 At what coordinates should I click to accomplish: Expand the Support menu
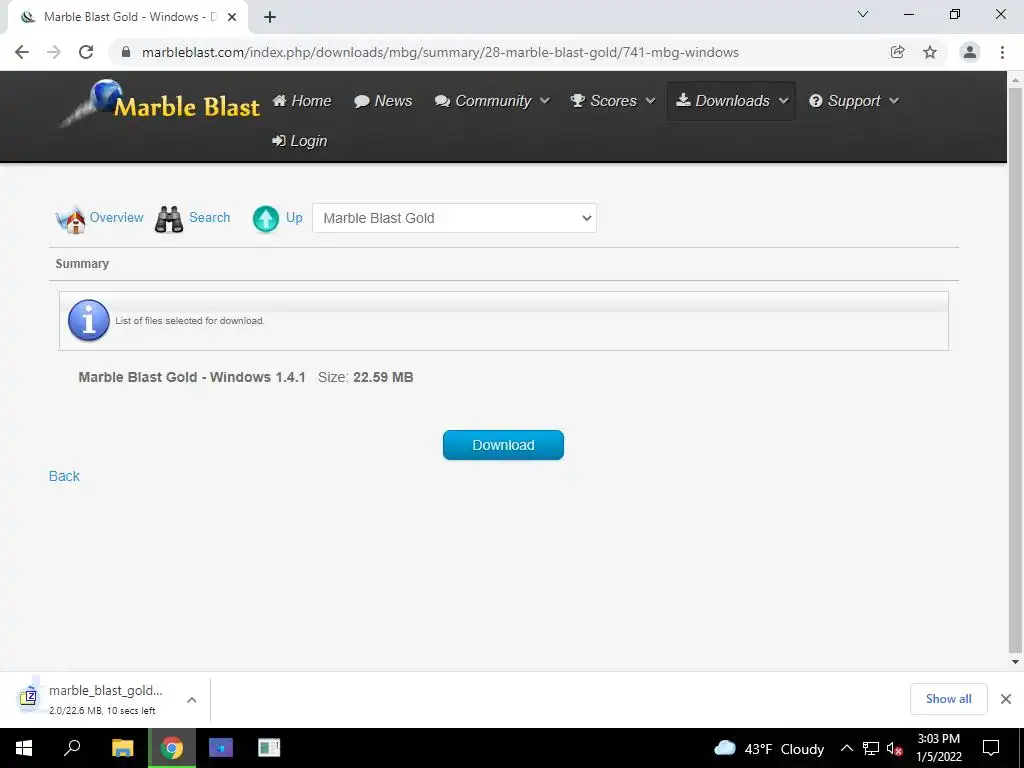(x=854, y=101)
